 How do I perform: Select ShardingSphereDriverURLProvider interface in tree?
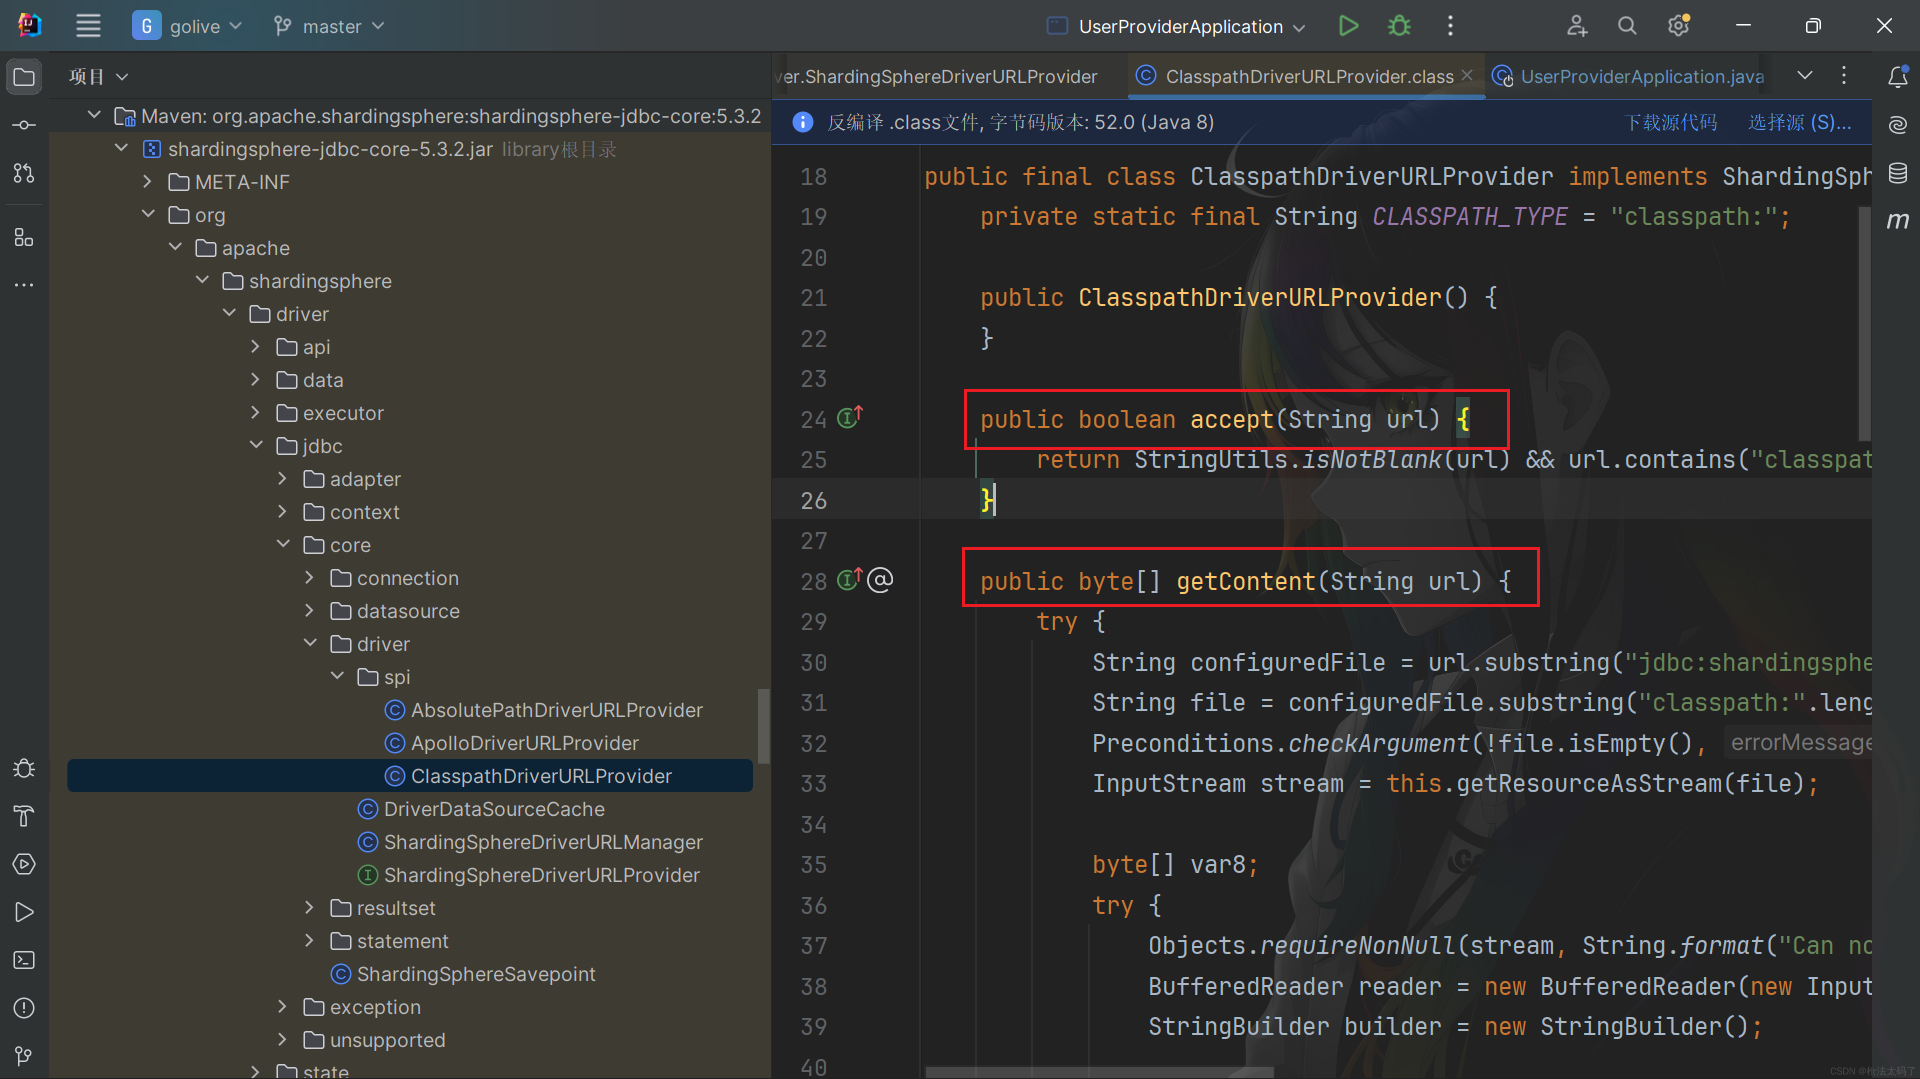click(x=529, y=875)
